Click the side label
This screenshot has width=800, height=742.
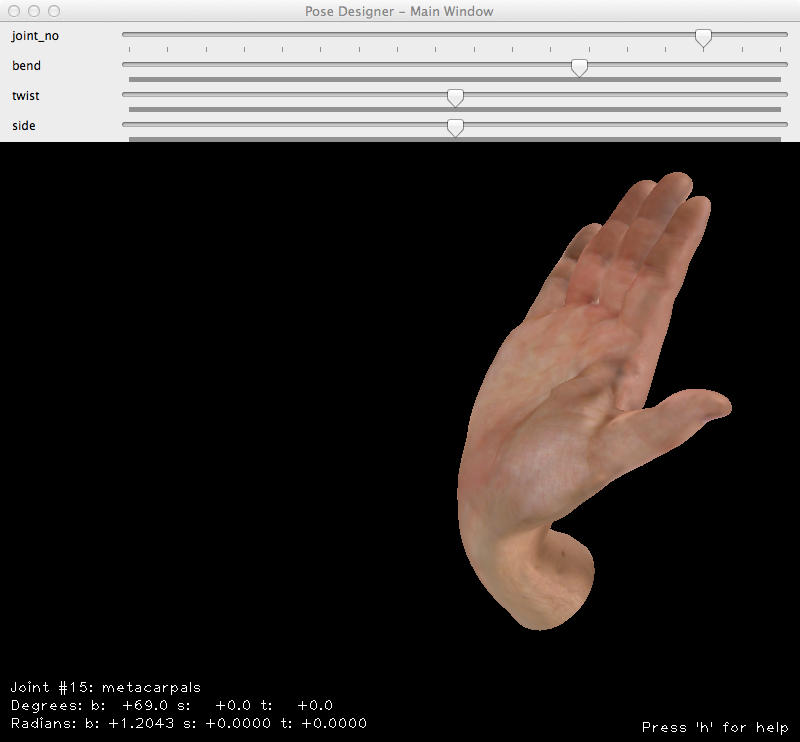pyautogui.click(x=23, y=126)
